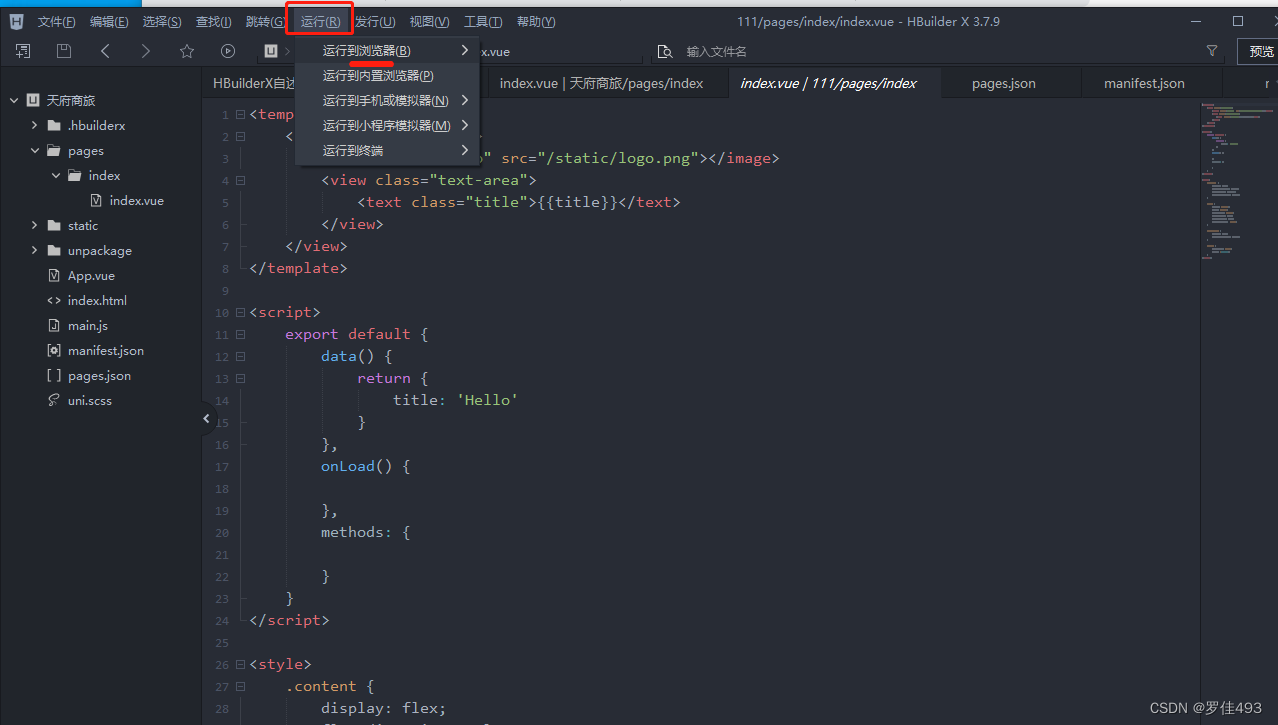Image resolution: width=1278 pixels, height=725 pixels.
Task: Collapse the pages folder in the tree
Action: point(35,151)
